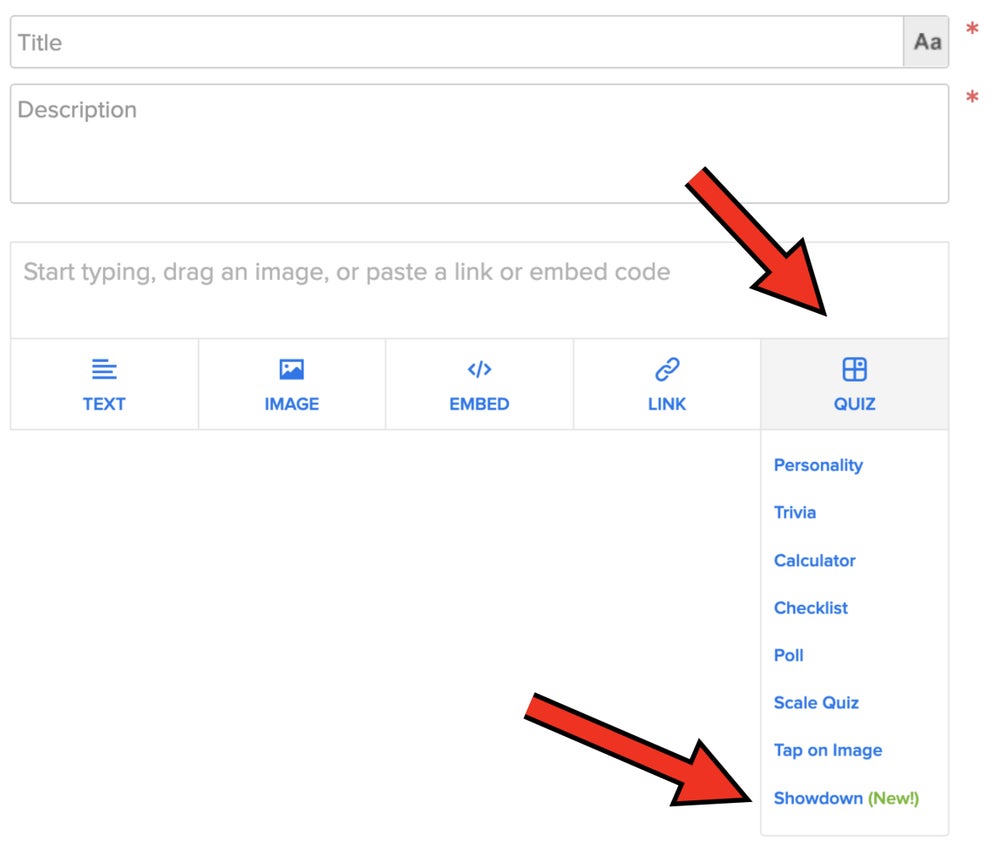The image size is (990, 846).
Task: Select Scale Quiz from the dropdown
Action: click(816, 703)
